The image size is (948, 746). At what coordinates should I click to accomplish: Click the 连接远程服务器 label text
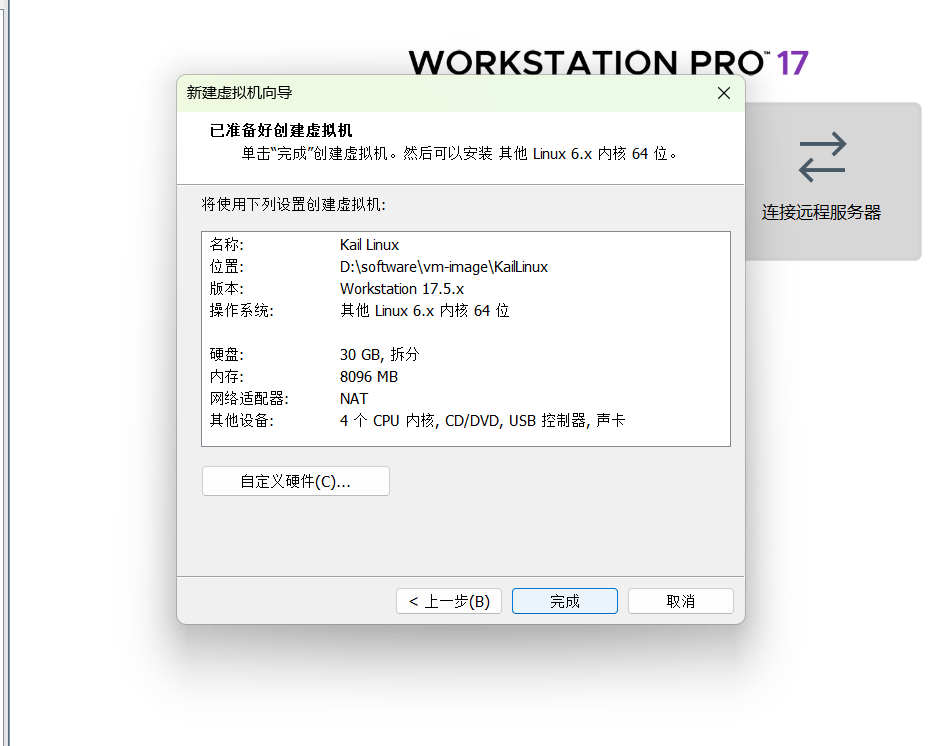pyautogui.click(x=821, y=212)
